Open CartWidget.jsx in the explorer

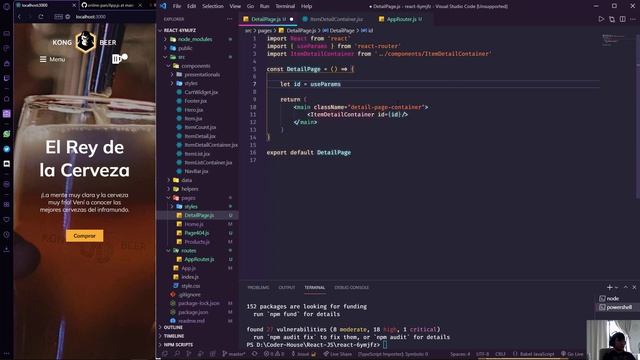point(201,92)
